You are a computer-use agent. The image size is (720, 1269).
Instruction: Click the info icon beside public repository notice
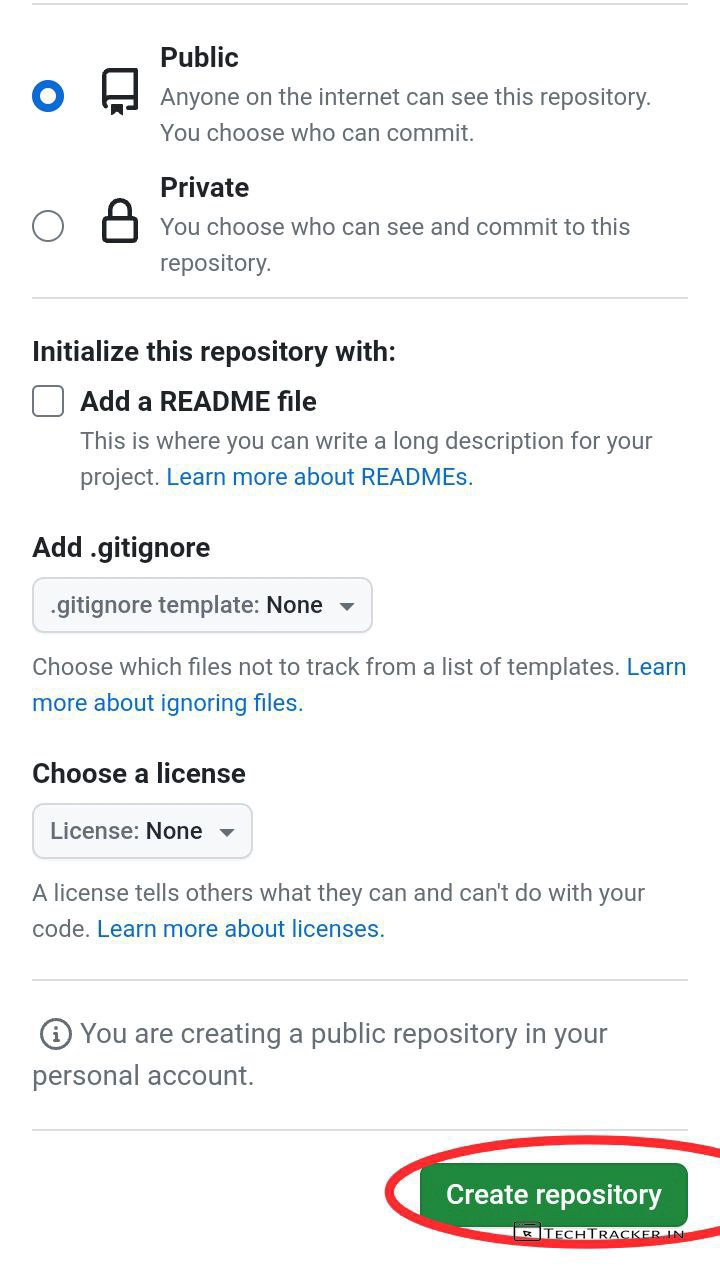point(55,1034)
